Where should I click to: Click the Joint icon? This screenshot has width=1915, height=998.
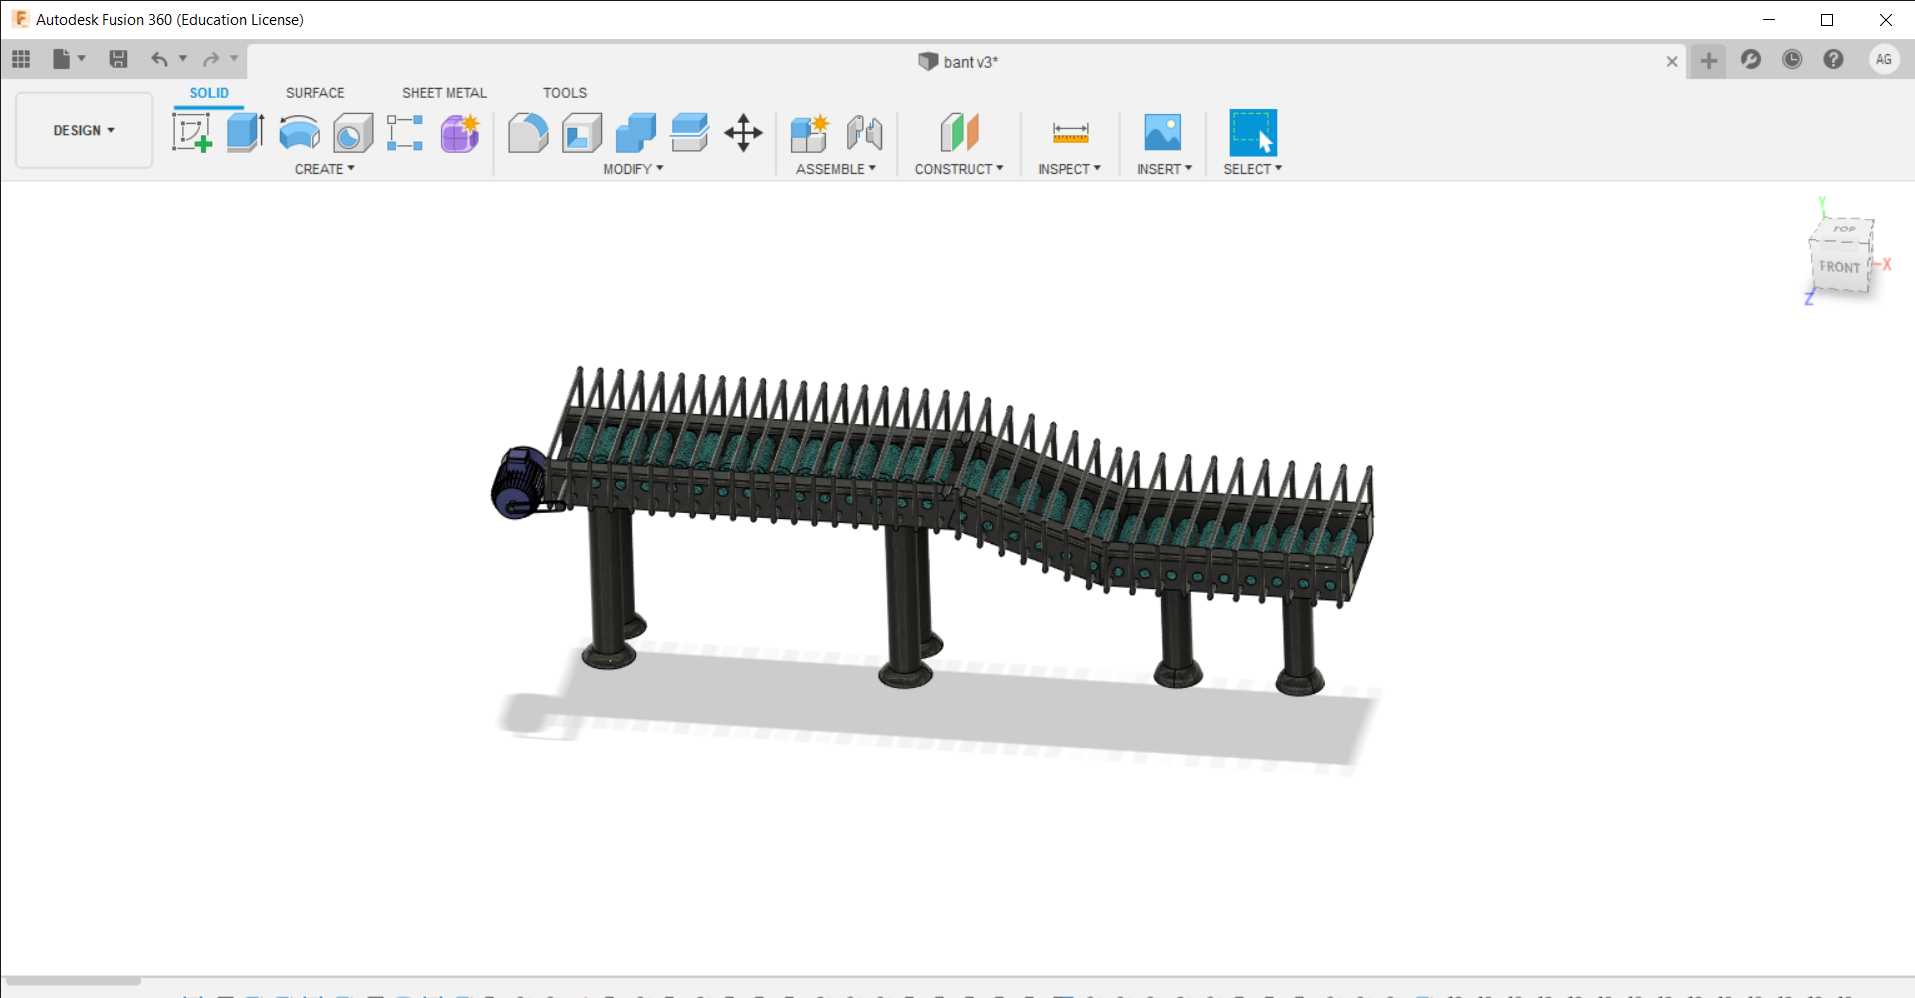[x=864, y=132]
